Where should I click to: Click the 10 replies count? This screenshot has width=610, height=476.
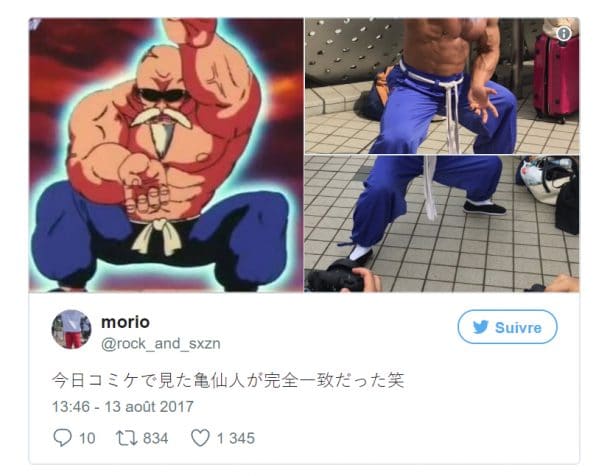tap(87, 438)
